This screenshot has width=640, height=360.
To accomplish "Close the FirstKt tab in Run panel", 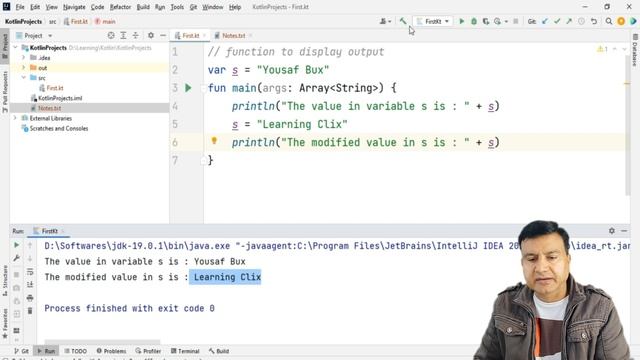I will [63, 231].
